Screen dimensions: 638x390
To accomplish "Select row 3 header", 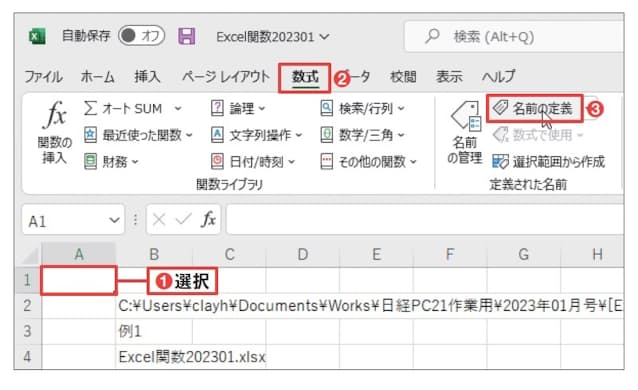I will 28,331.
